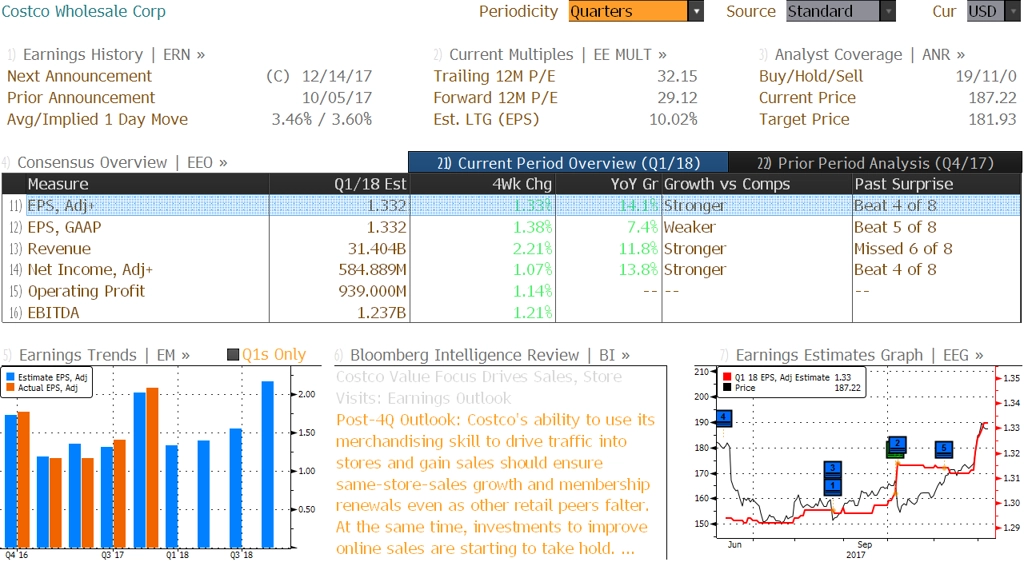Click event marker 4 on estimates graph
This screenshot has width=1024, height=562.
pos(723,417)
